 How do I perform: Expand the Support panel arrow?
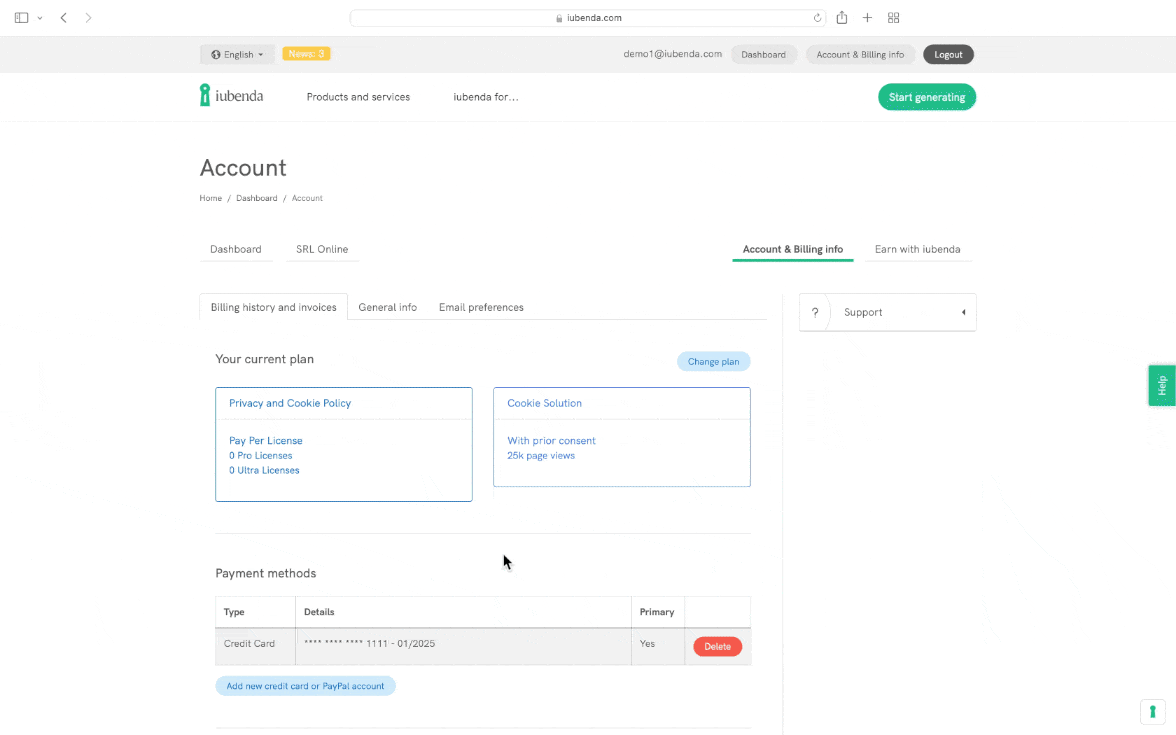click(x=963, y=312)
